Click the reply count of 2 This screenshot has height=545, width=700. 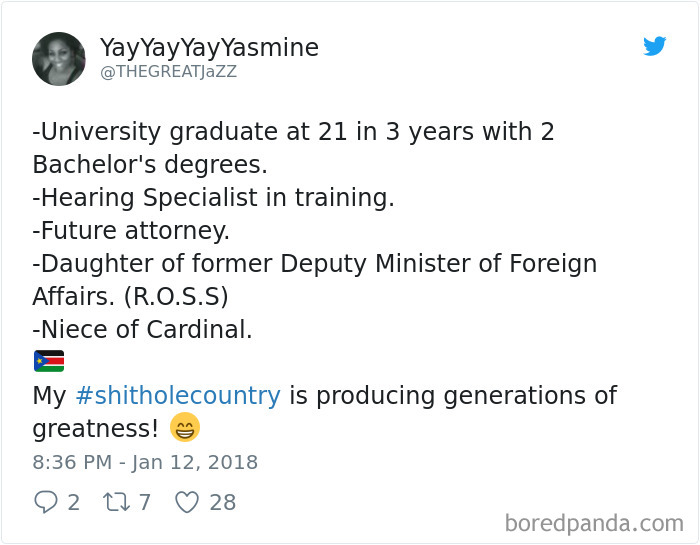coord(73,502)
